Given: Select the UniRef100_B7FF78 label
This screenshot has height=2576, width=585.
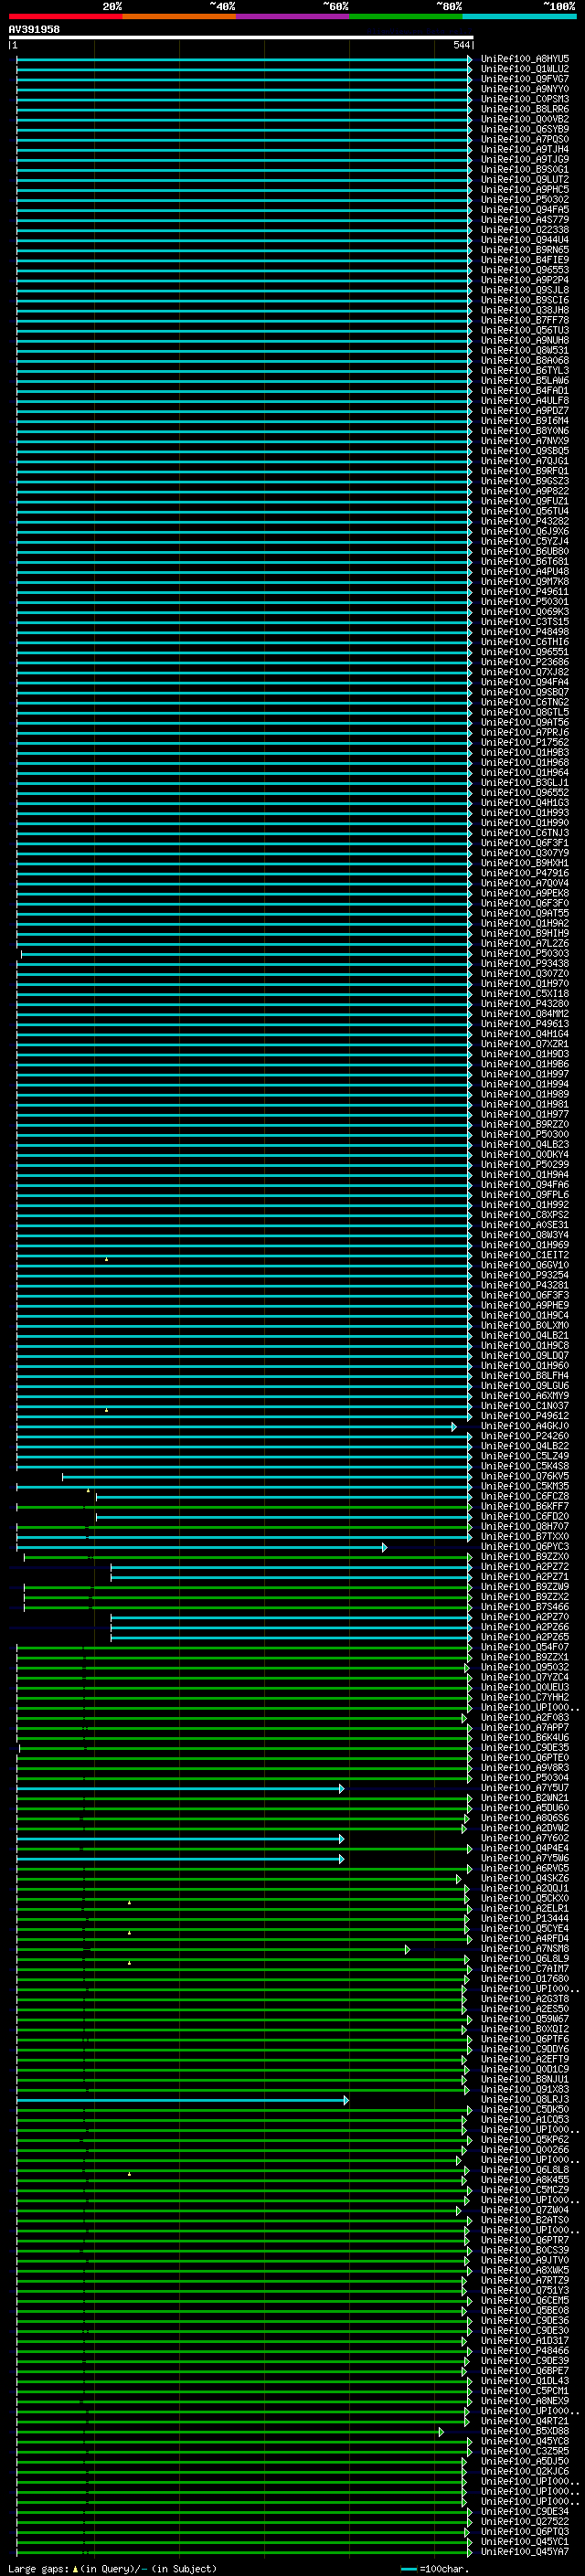Looking at the screenshot, I should pos(524,320).
